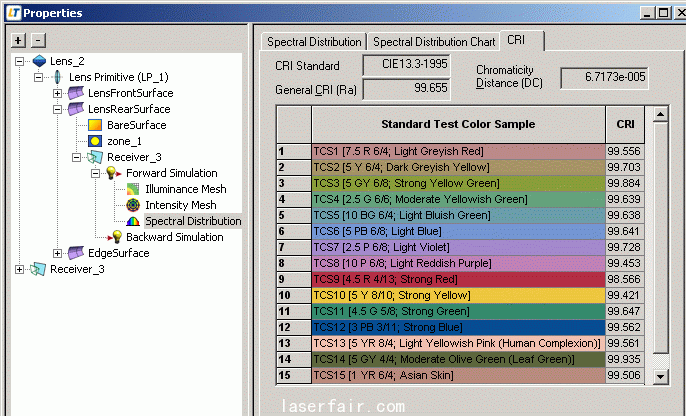Click the LensFrontSurface purple surface icon
Image resolution: width=686 pixels, height=416 pixels.
point(76,93)
